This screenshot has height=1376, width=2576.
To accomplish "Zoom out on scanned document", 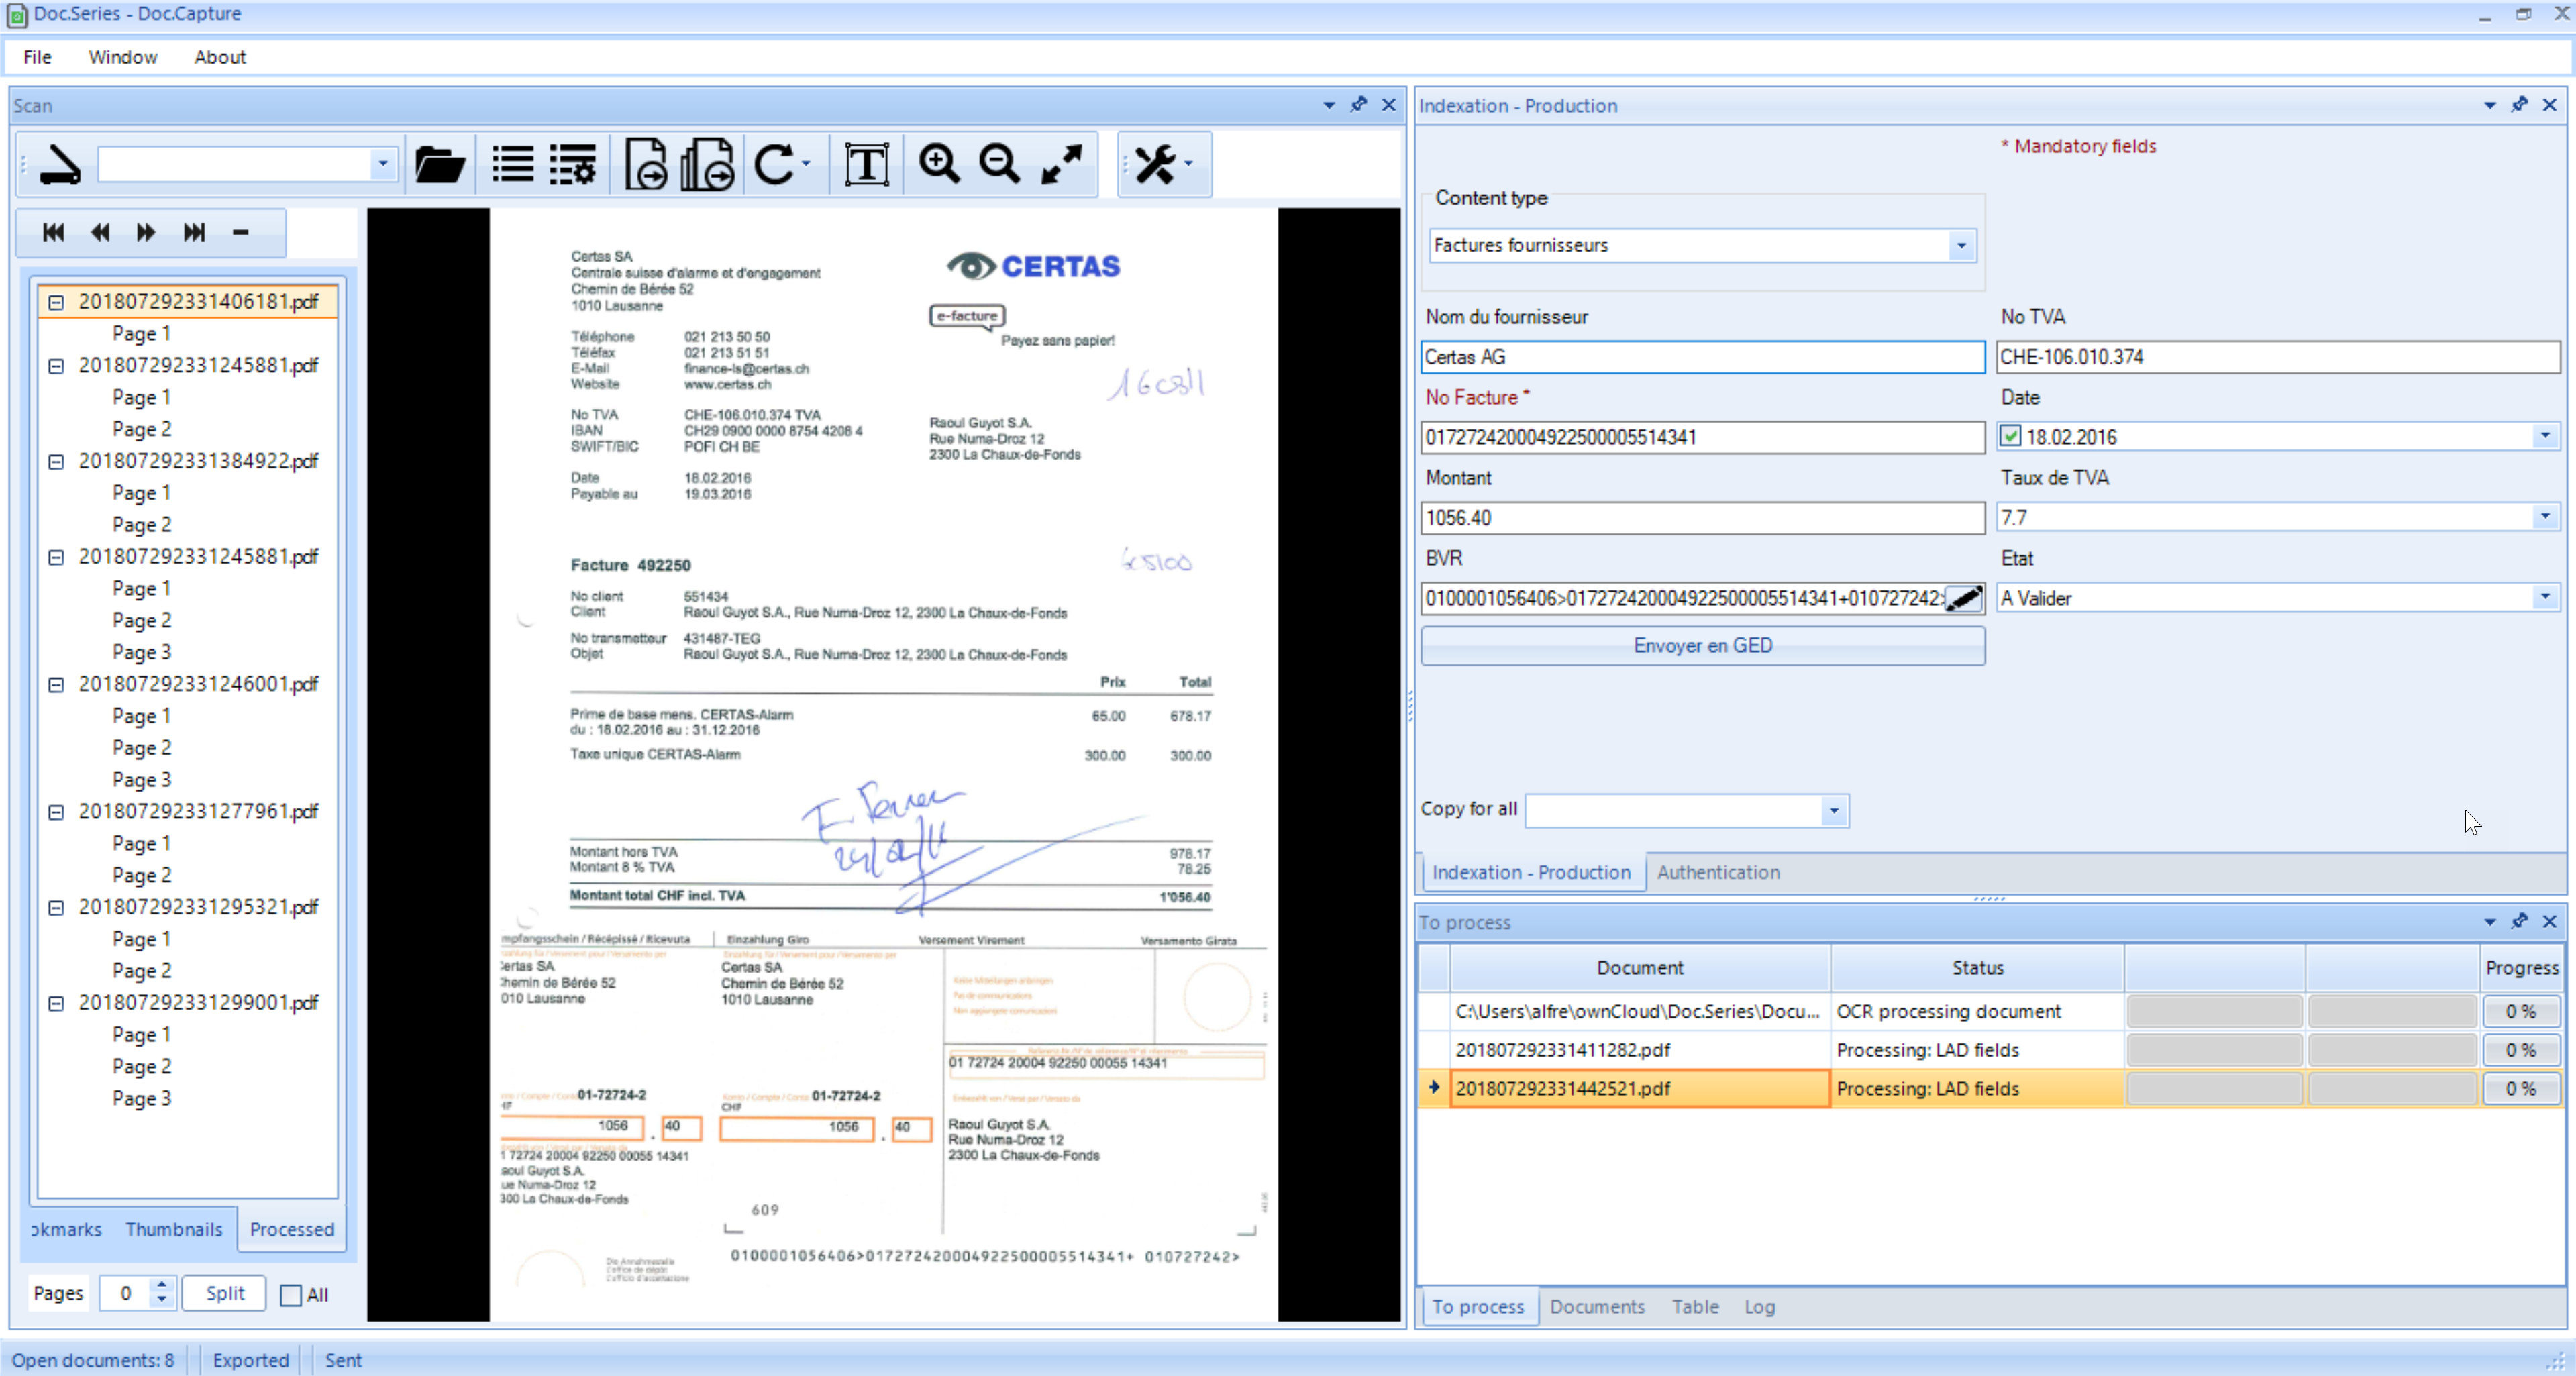I will [x=999, y=163].
